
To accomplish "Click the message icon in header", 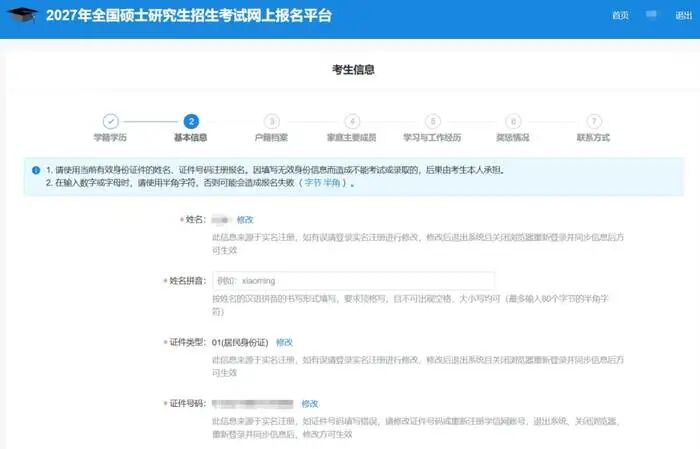I will [x=651, y=15].
